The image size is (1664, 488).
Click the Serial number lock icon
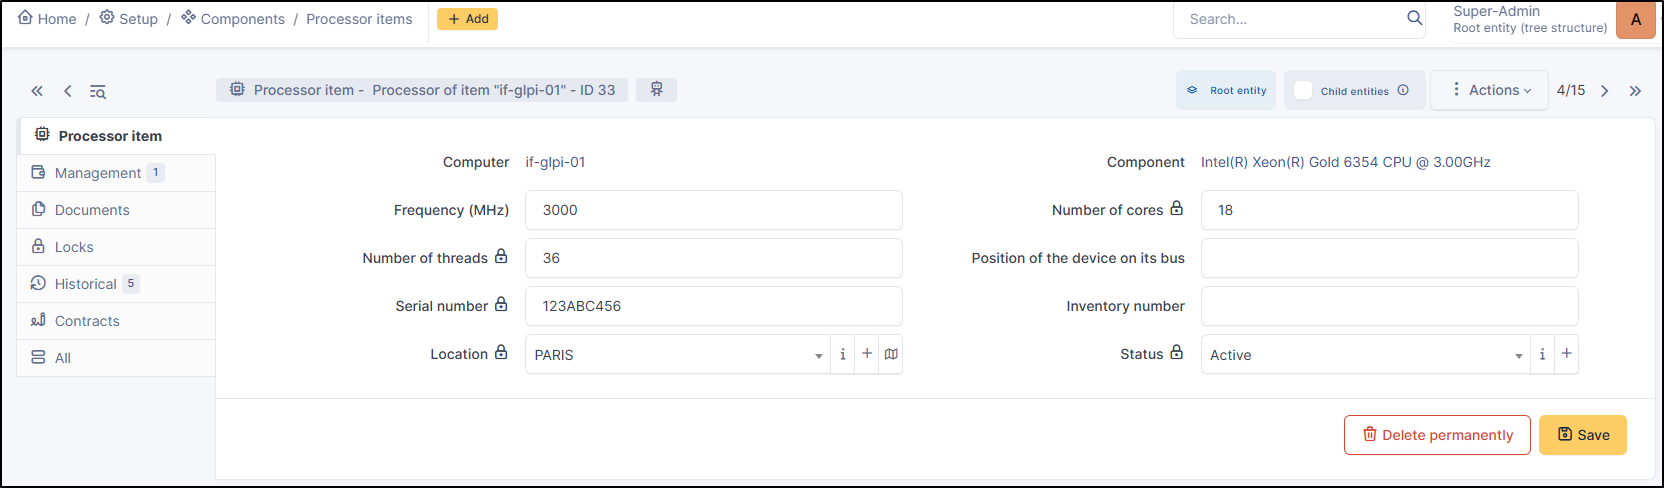(501, 305)
